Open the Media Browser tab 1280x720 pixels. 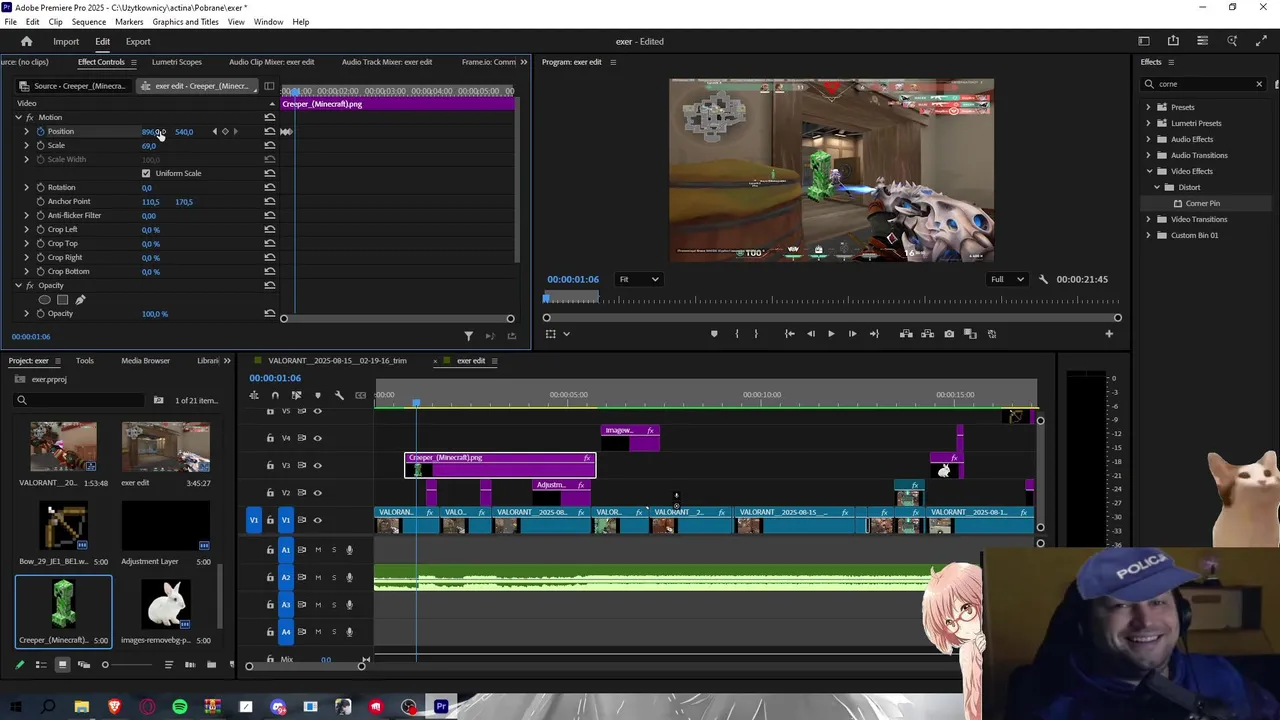[146, 361]
